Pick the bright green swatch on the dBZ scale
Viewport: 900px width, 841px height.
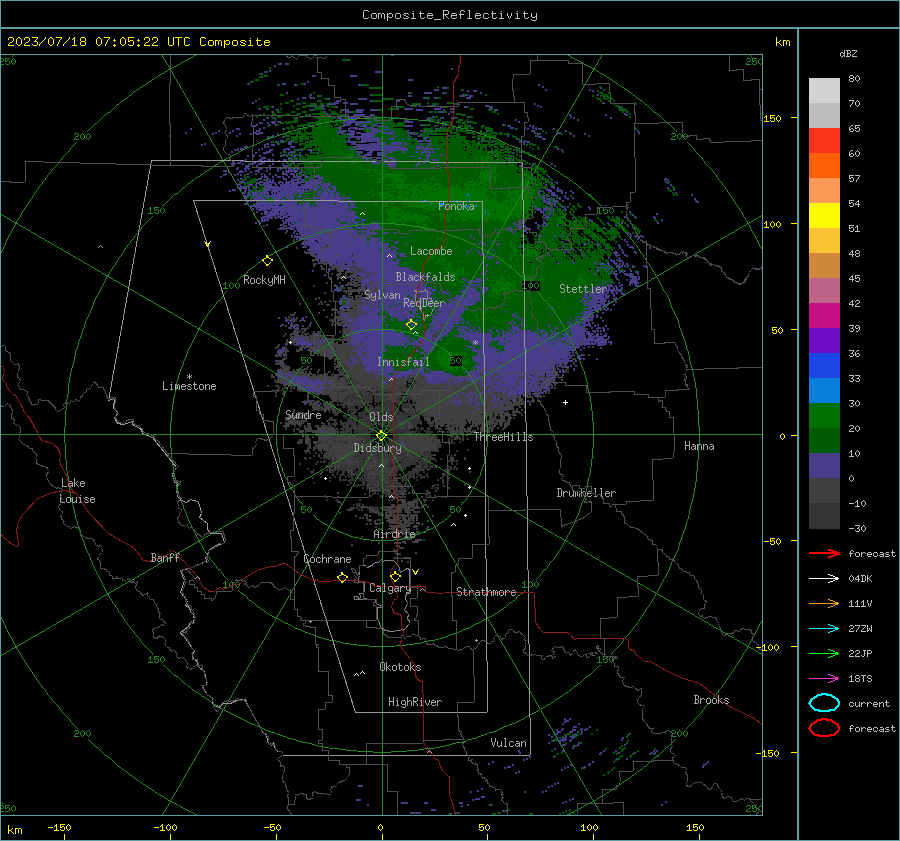[x=824, y=416]
